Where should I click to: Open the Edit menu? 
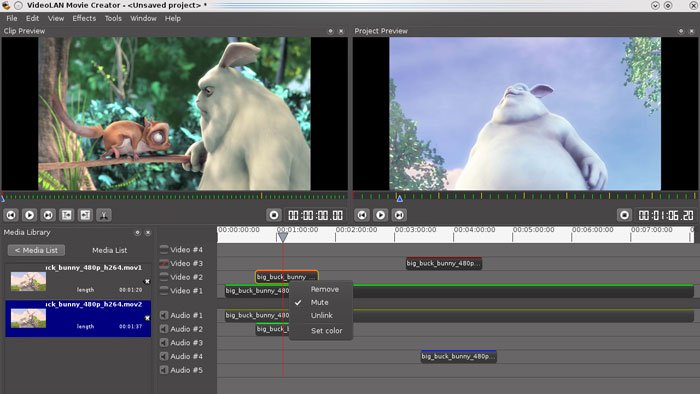point(32,18)
